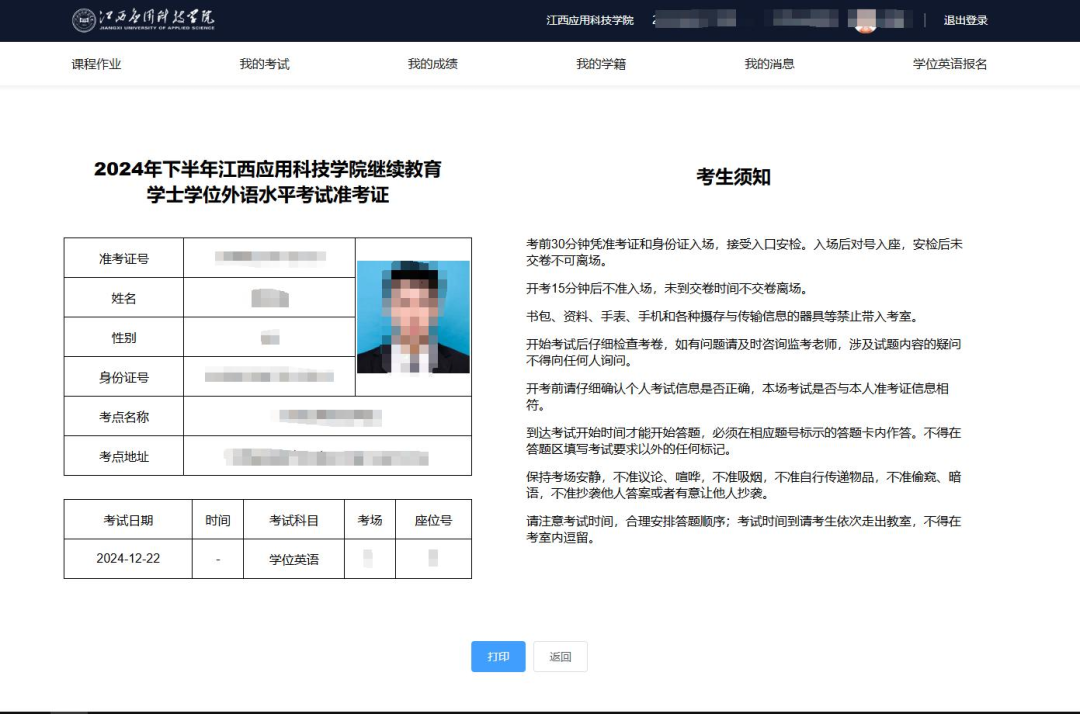Open the 课程作业 navigation menu
Viewport: 1080px width, 714px height.
point(98,63)
